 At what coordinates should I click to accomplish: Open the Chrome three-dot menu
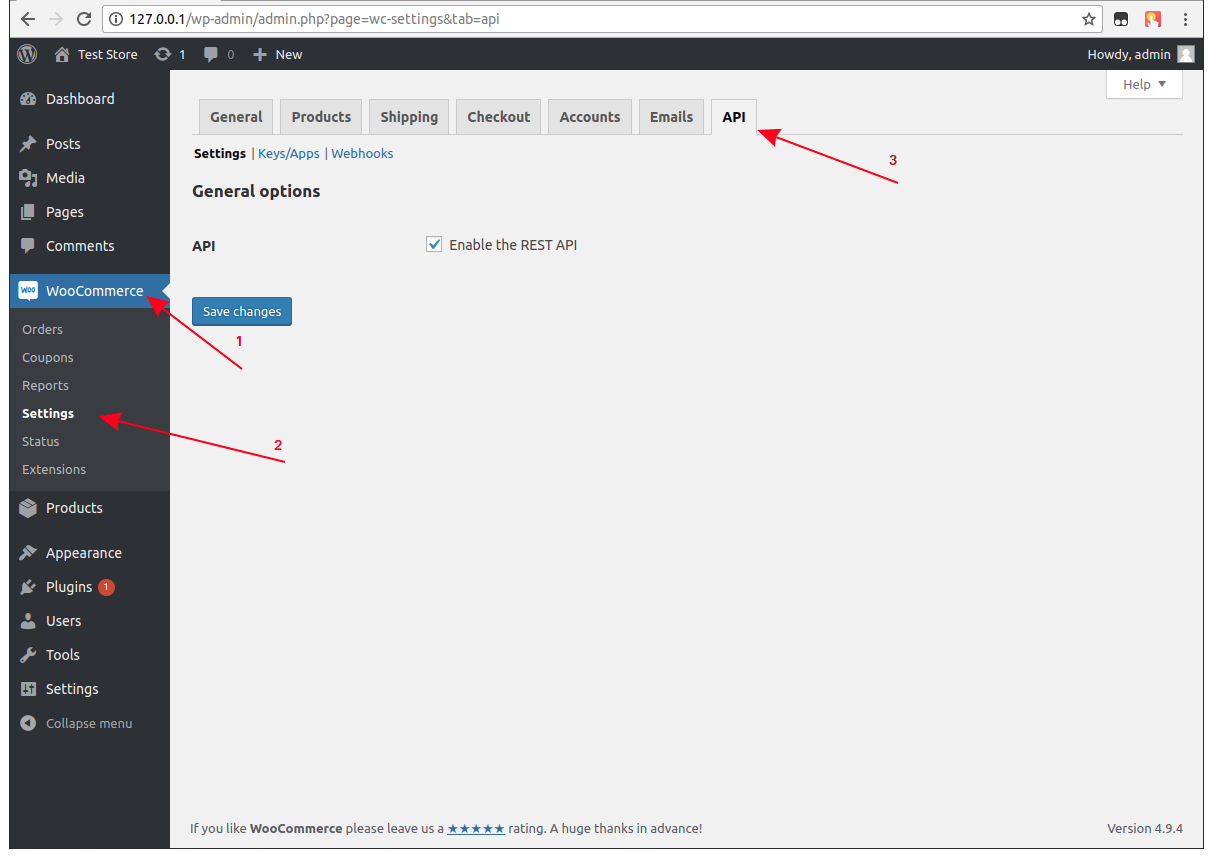[1185, 19]
